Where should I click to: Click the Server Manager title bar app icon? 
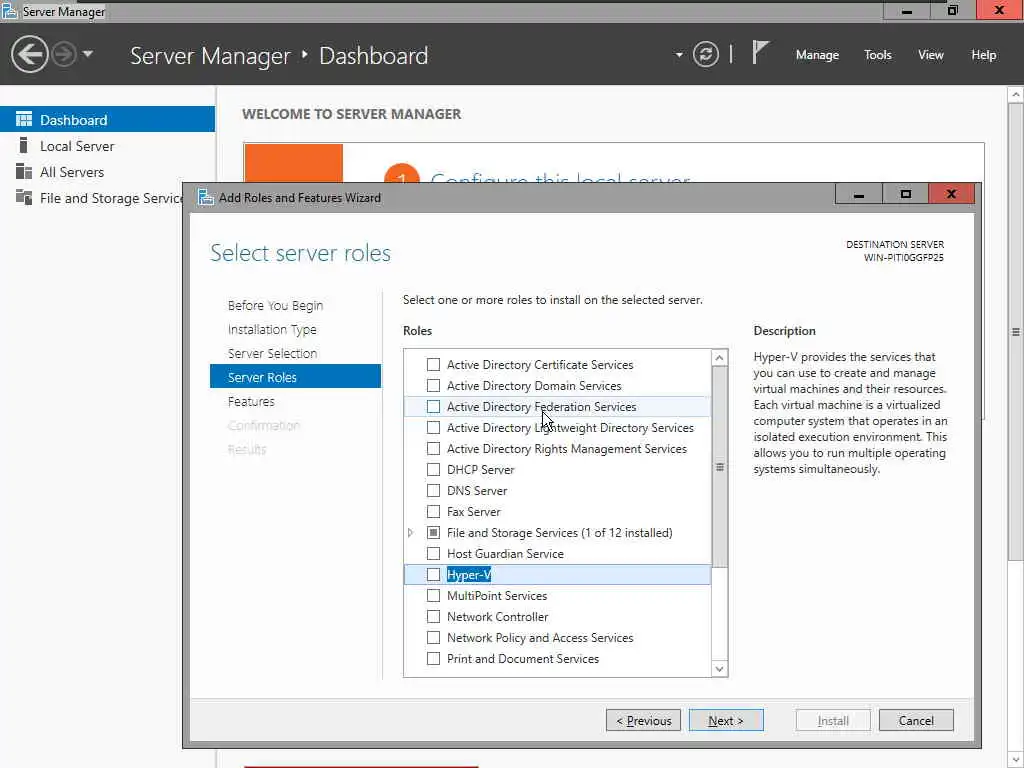pyautogui.click(x=9, y=10)
